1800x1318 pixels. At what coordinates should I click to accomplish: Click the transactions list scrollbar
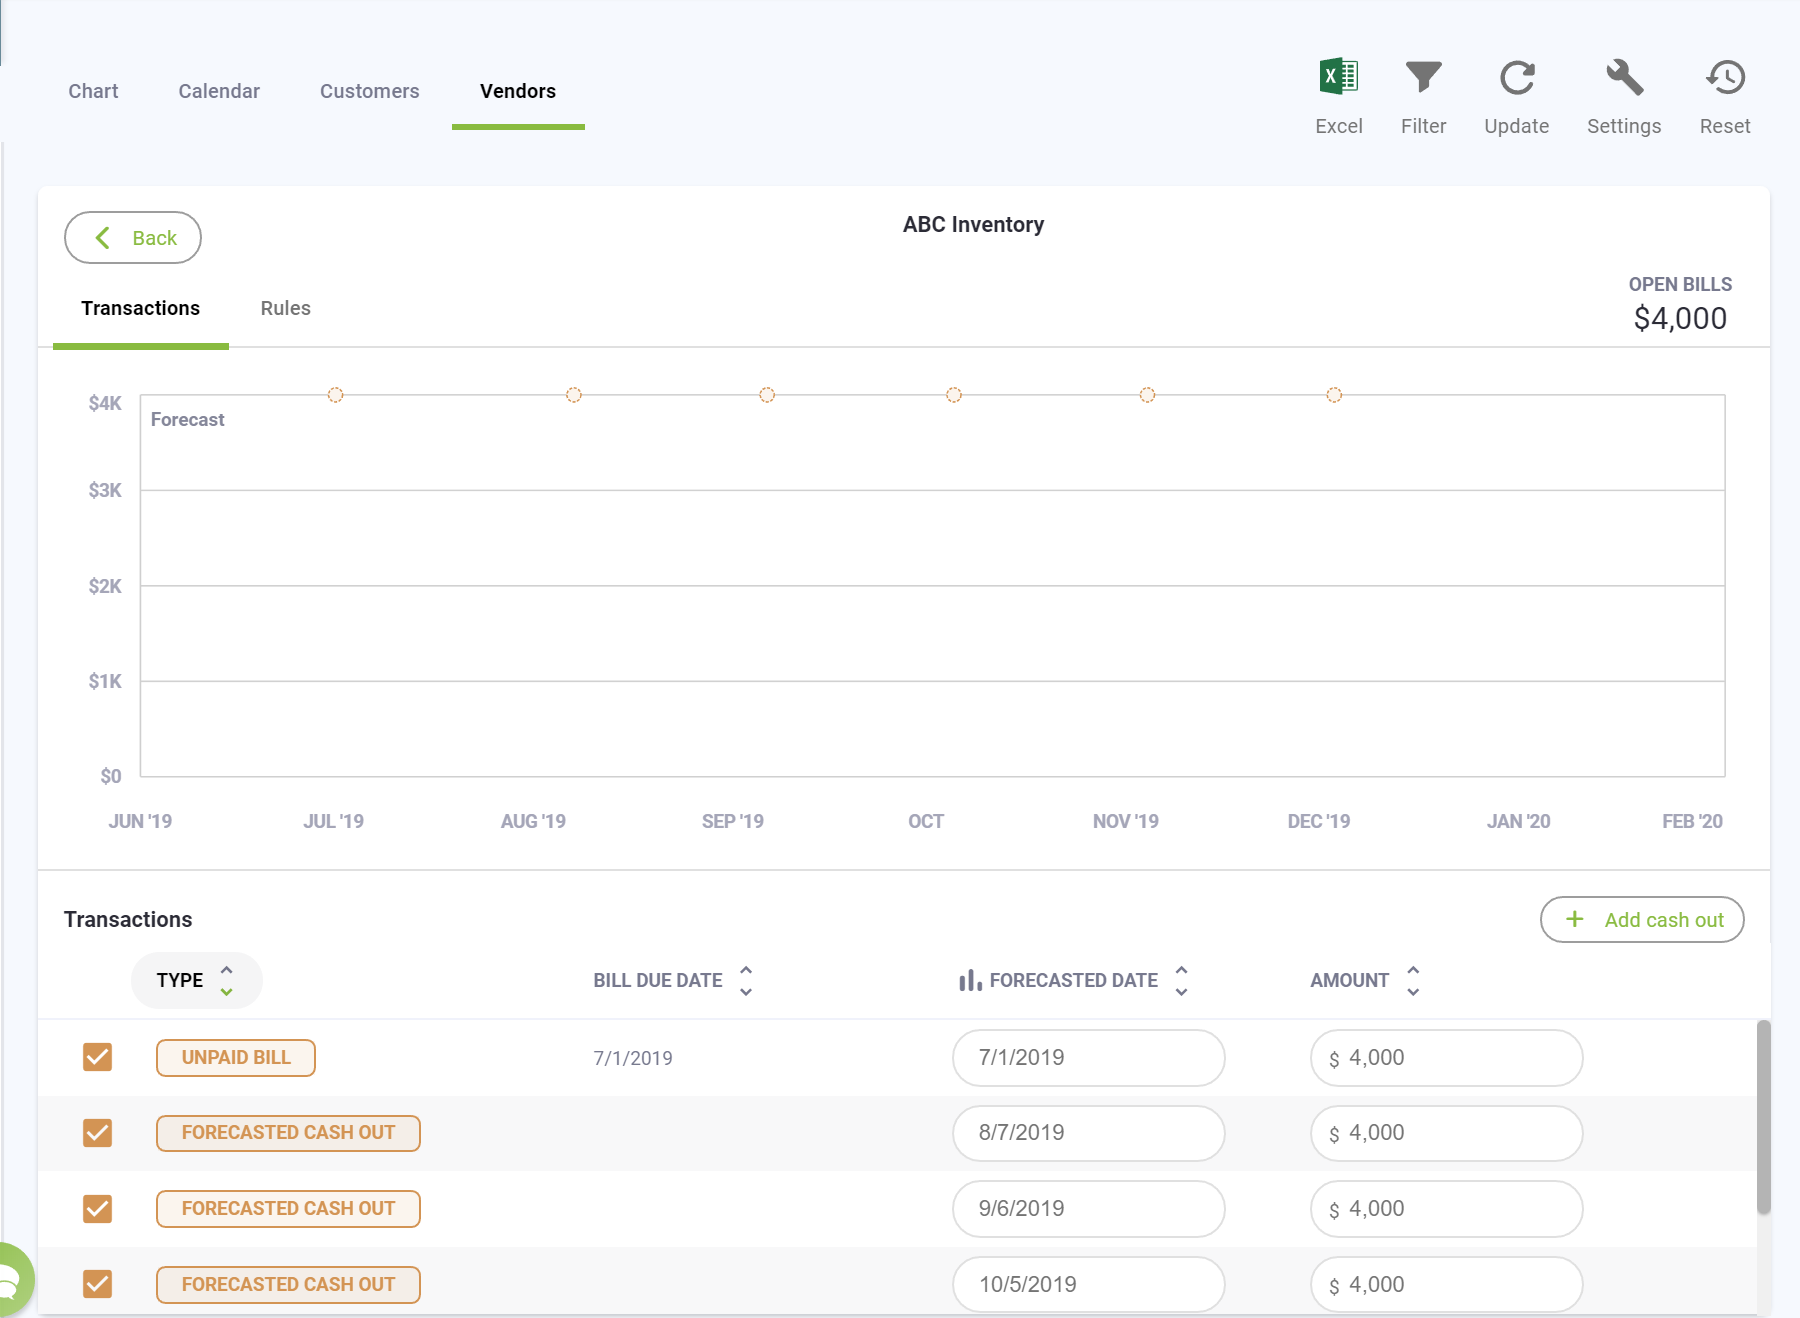tap(1764, 1116)
